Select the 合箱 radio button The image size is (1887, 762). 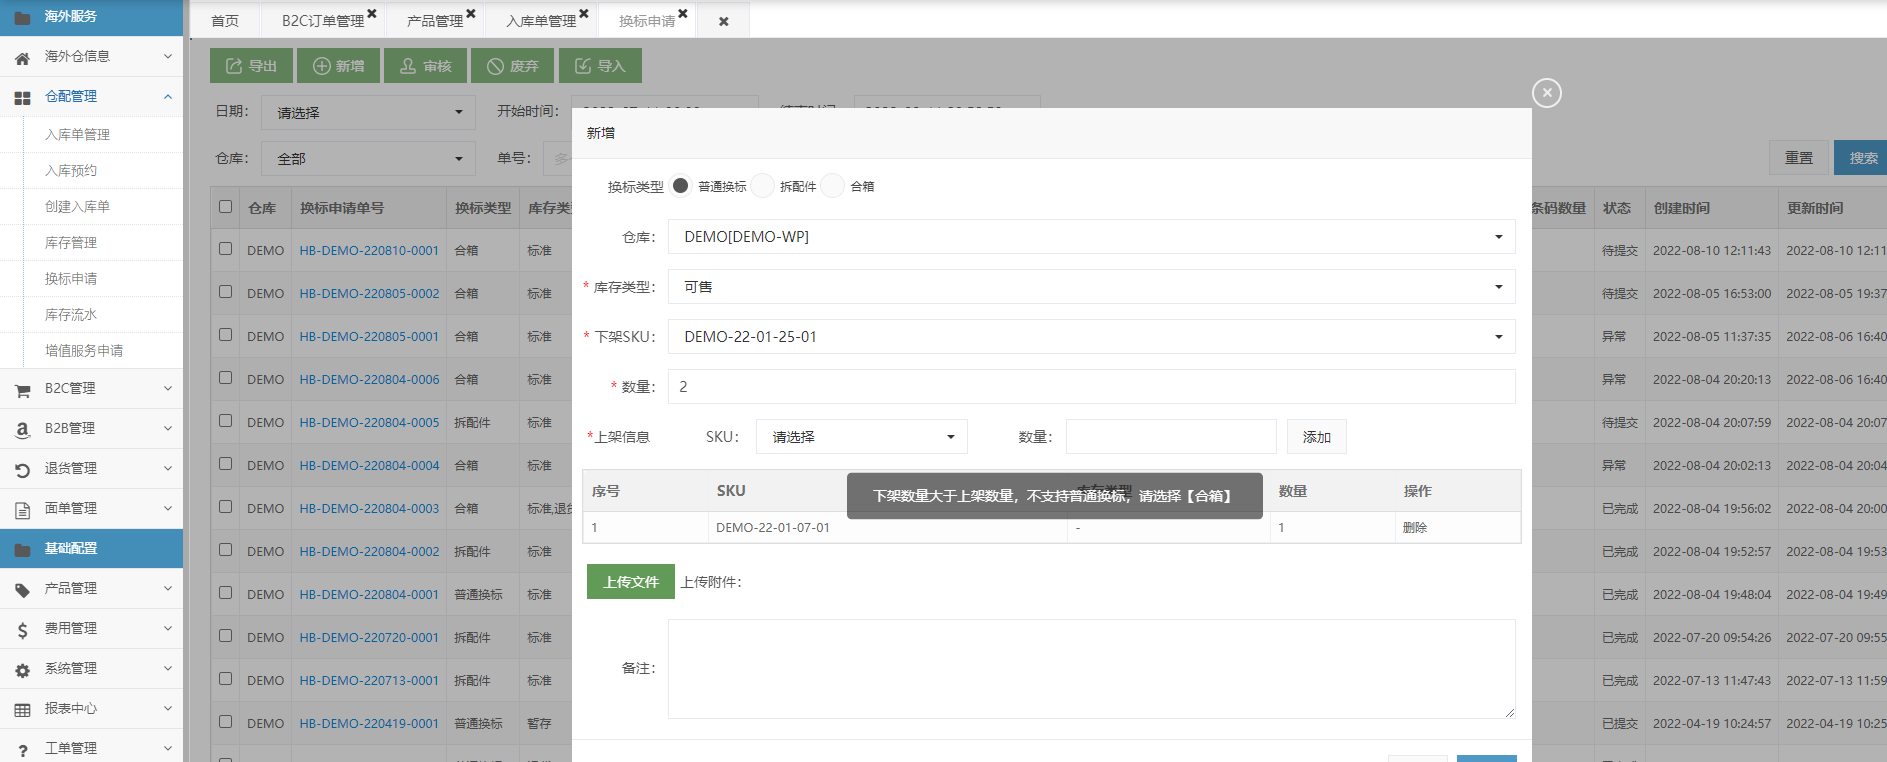pos(833,186)
